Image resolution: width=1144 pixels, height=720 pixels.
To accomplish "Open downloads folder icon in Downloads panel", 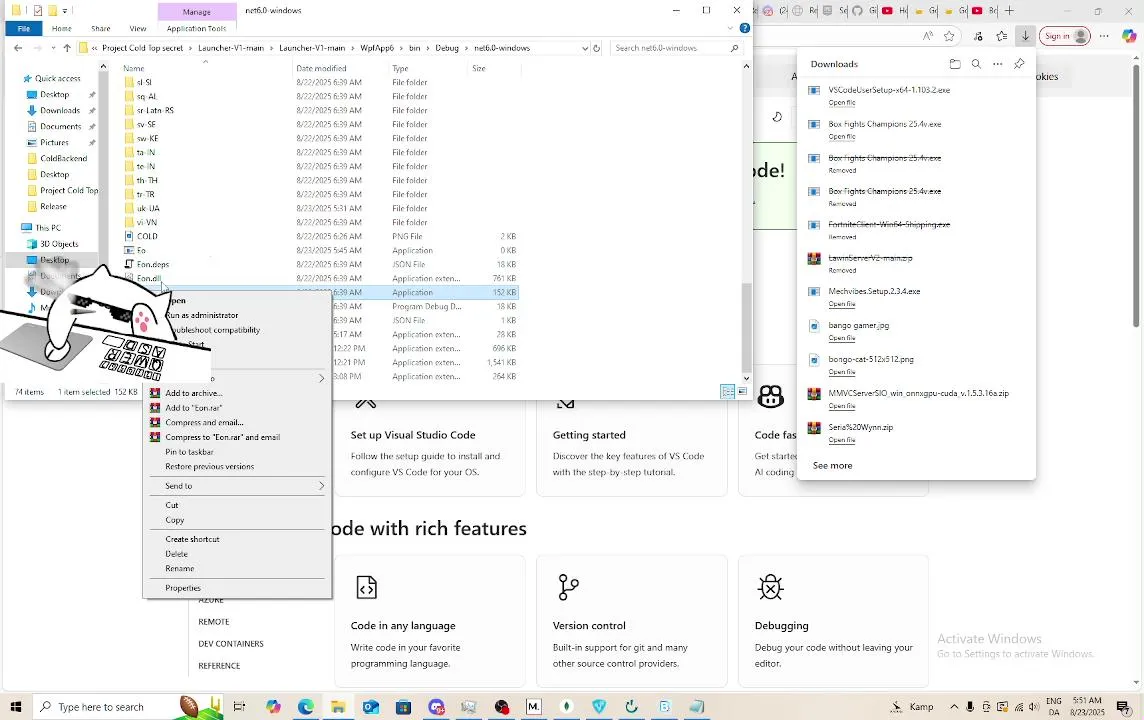I will [955, 64].
